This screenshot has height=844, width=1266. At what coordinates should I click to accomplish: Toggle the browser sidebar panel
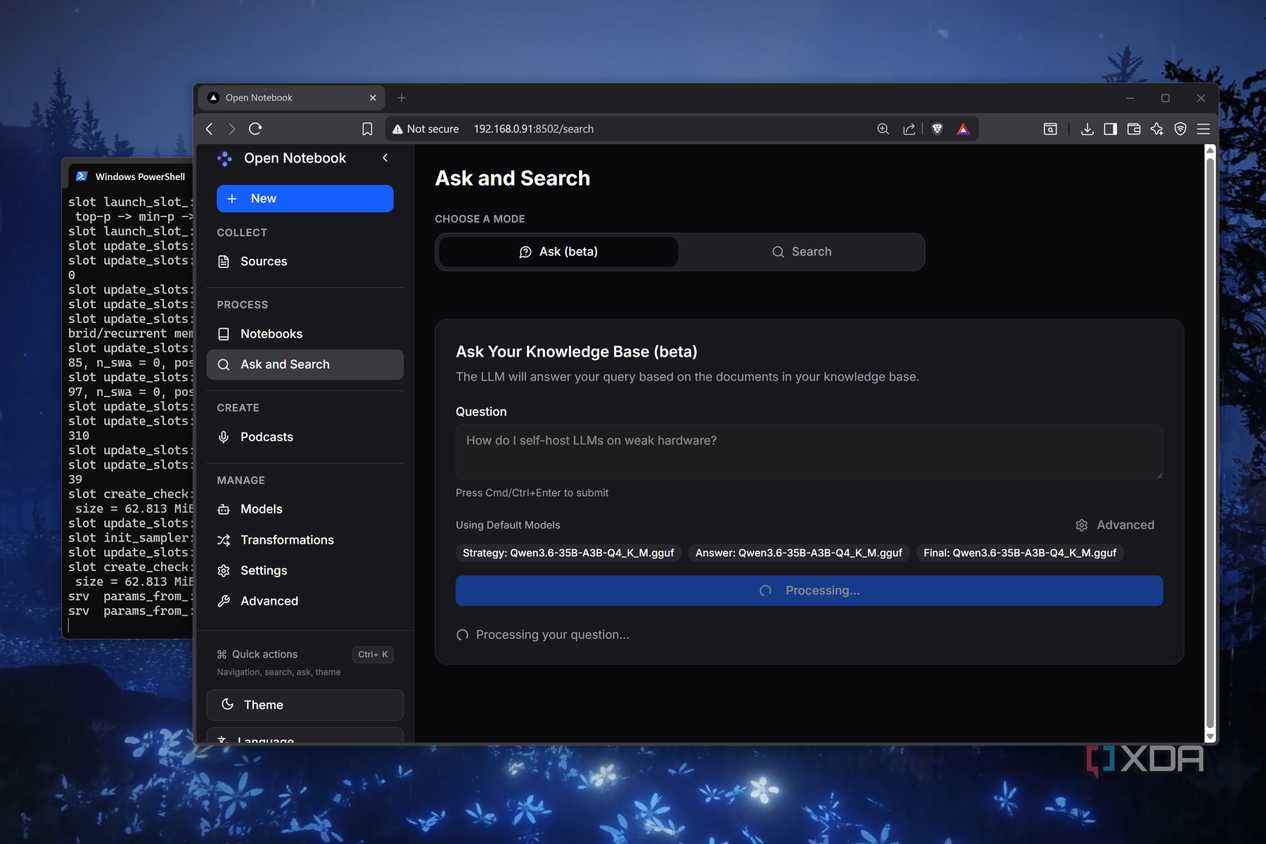pos(1110,129)
